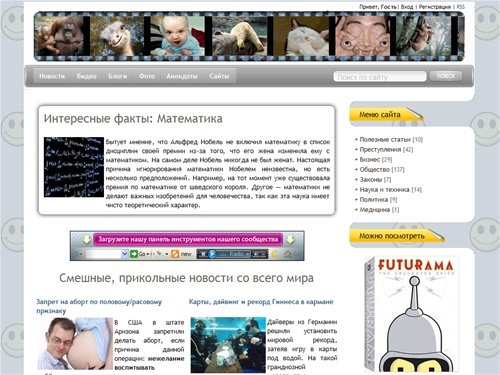Viewport: 500px width, 375px height.
Task: Click the blackboard math article image
Action: (x=74, y=167)
